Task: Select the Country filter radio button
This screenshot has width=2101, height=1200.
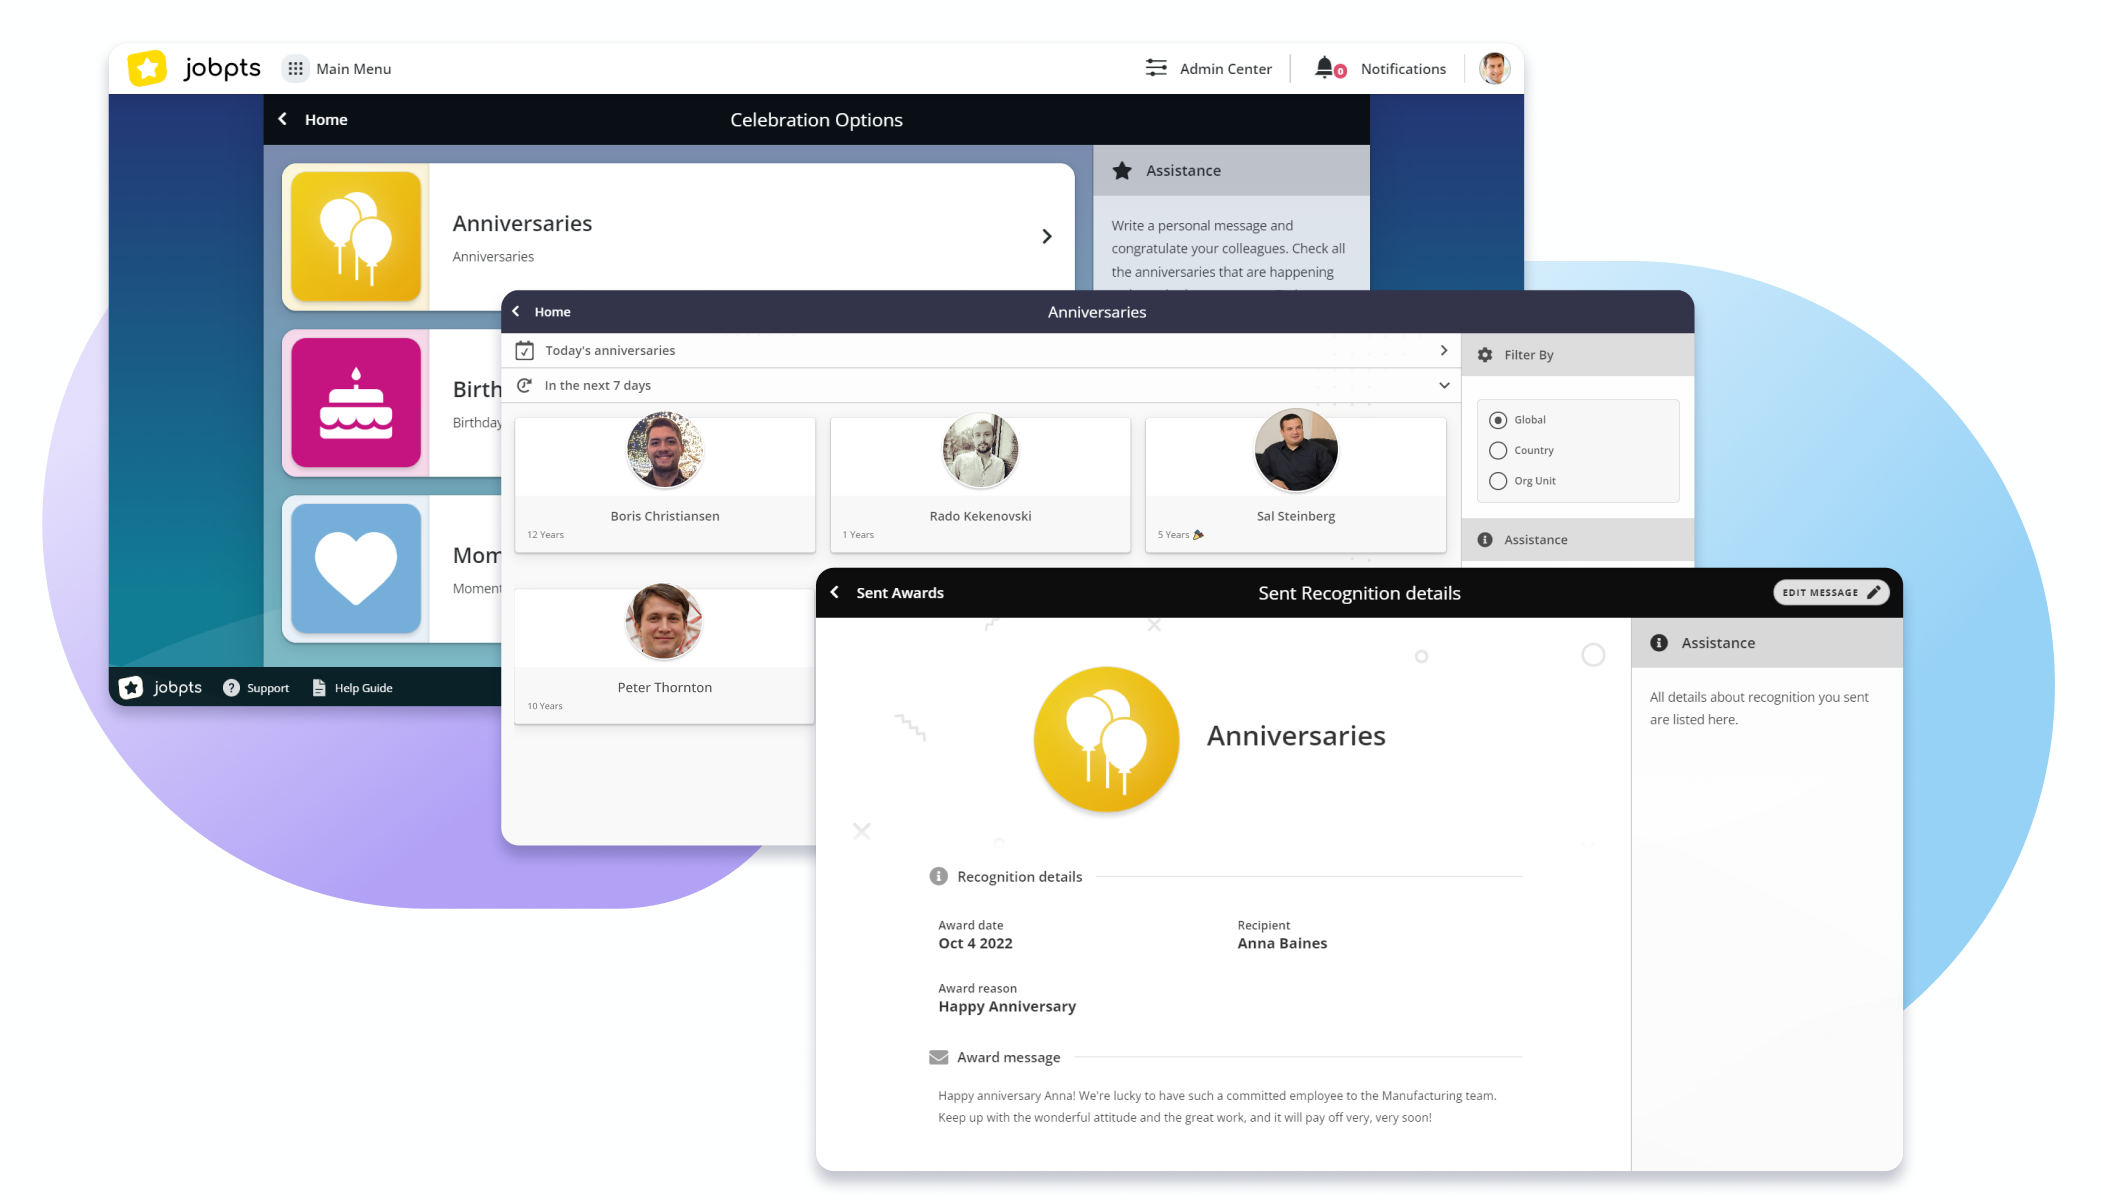Action: click(1498, 451)
